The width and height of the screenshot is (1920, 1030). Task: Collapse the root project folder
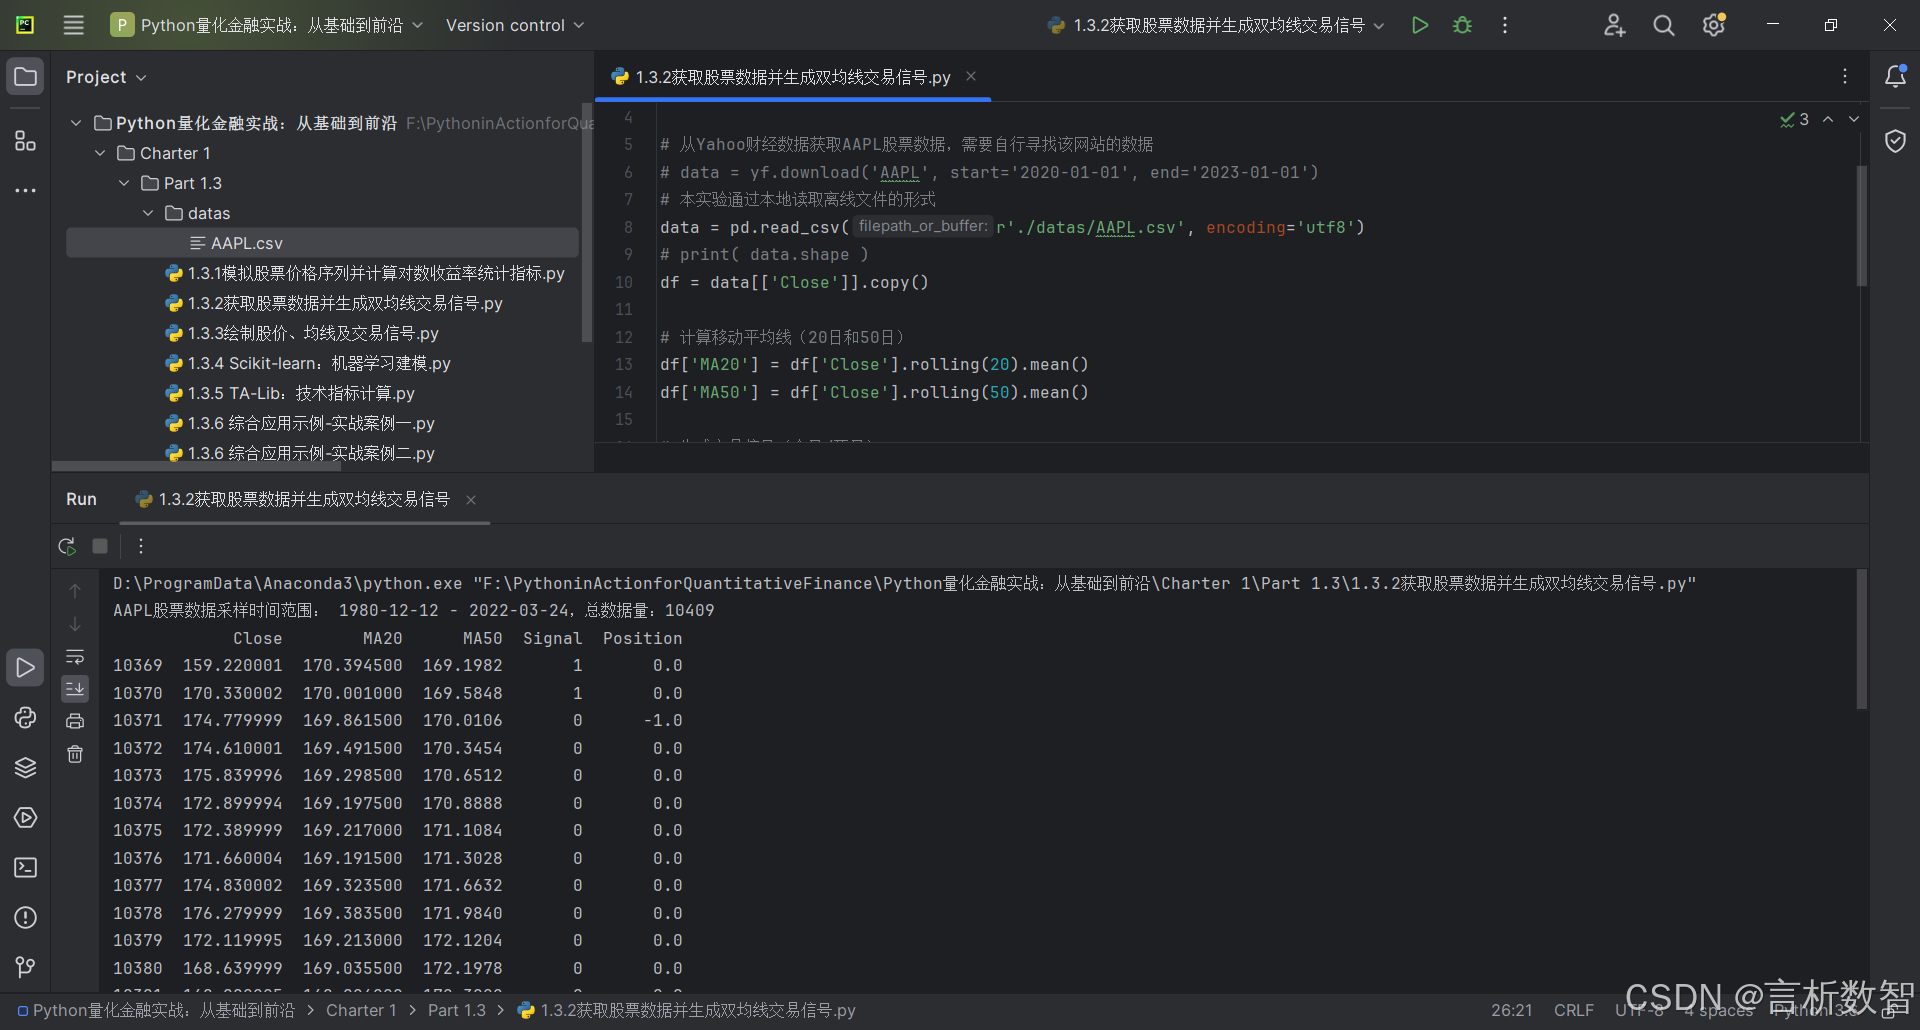(x=76, y=123)
